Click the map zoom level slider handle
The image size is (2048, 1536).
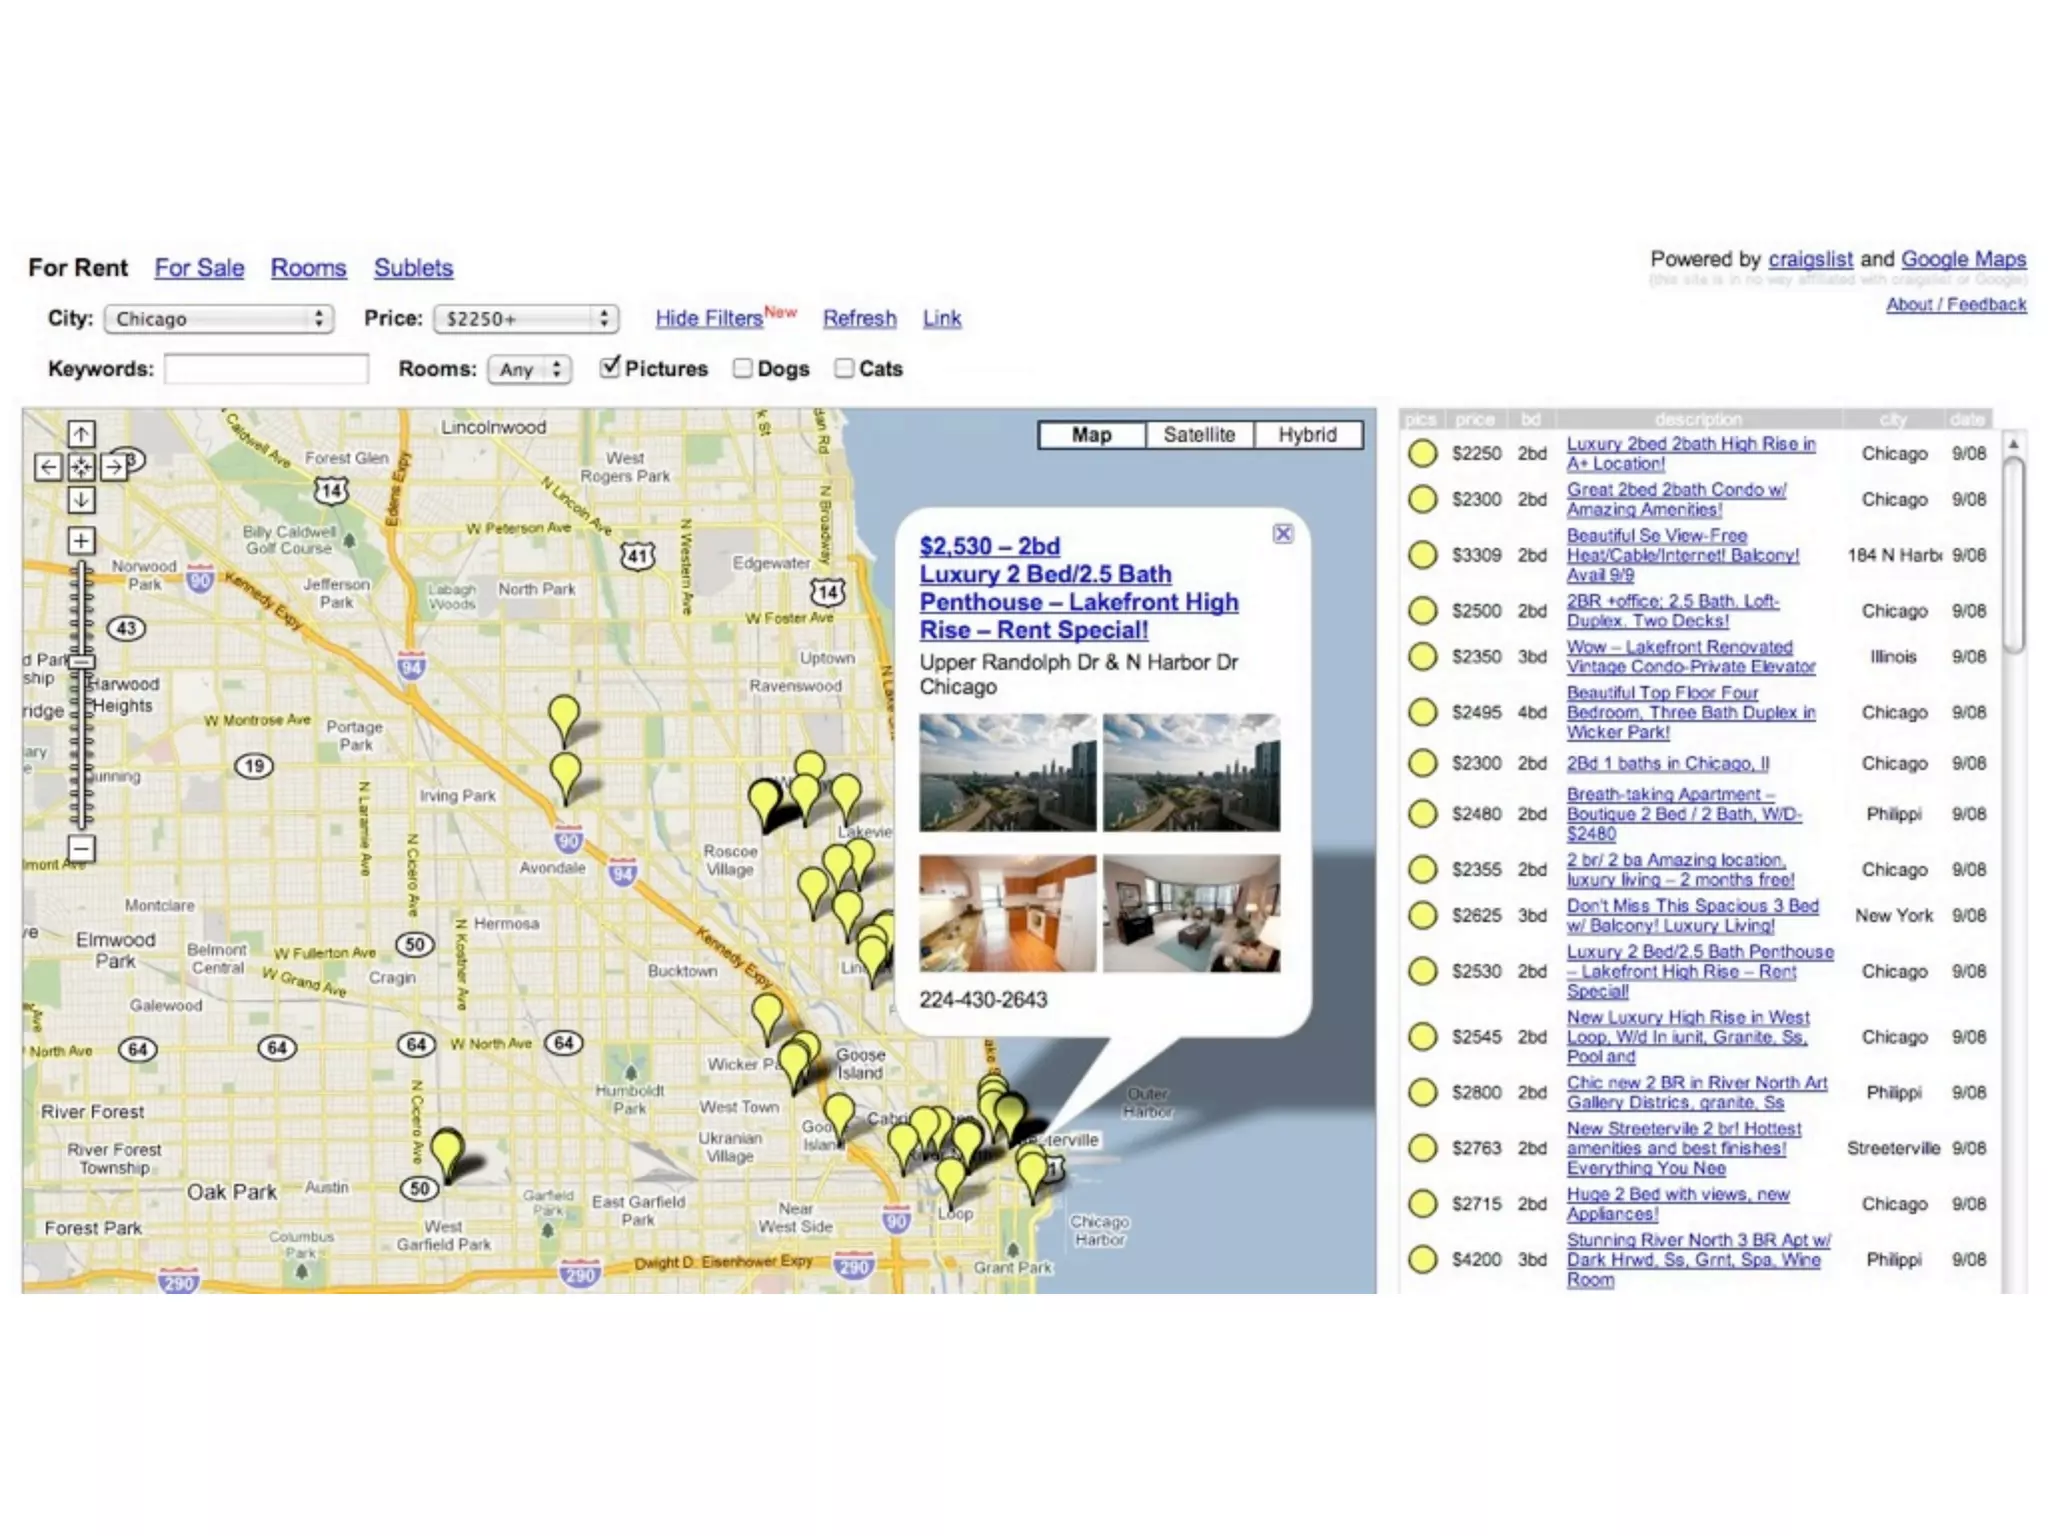(x=82, y=661)
